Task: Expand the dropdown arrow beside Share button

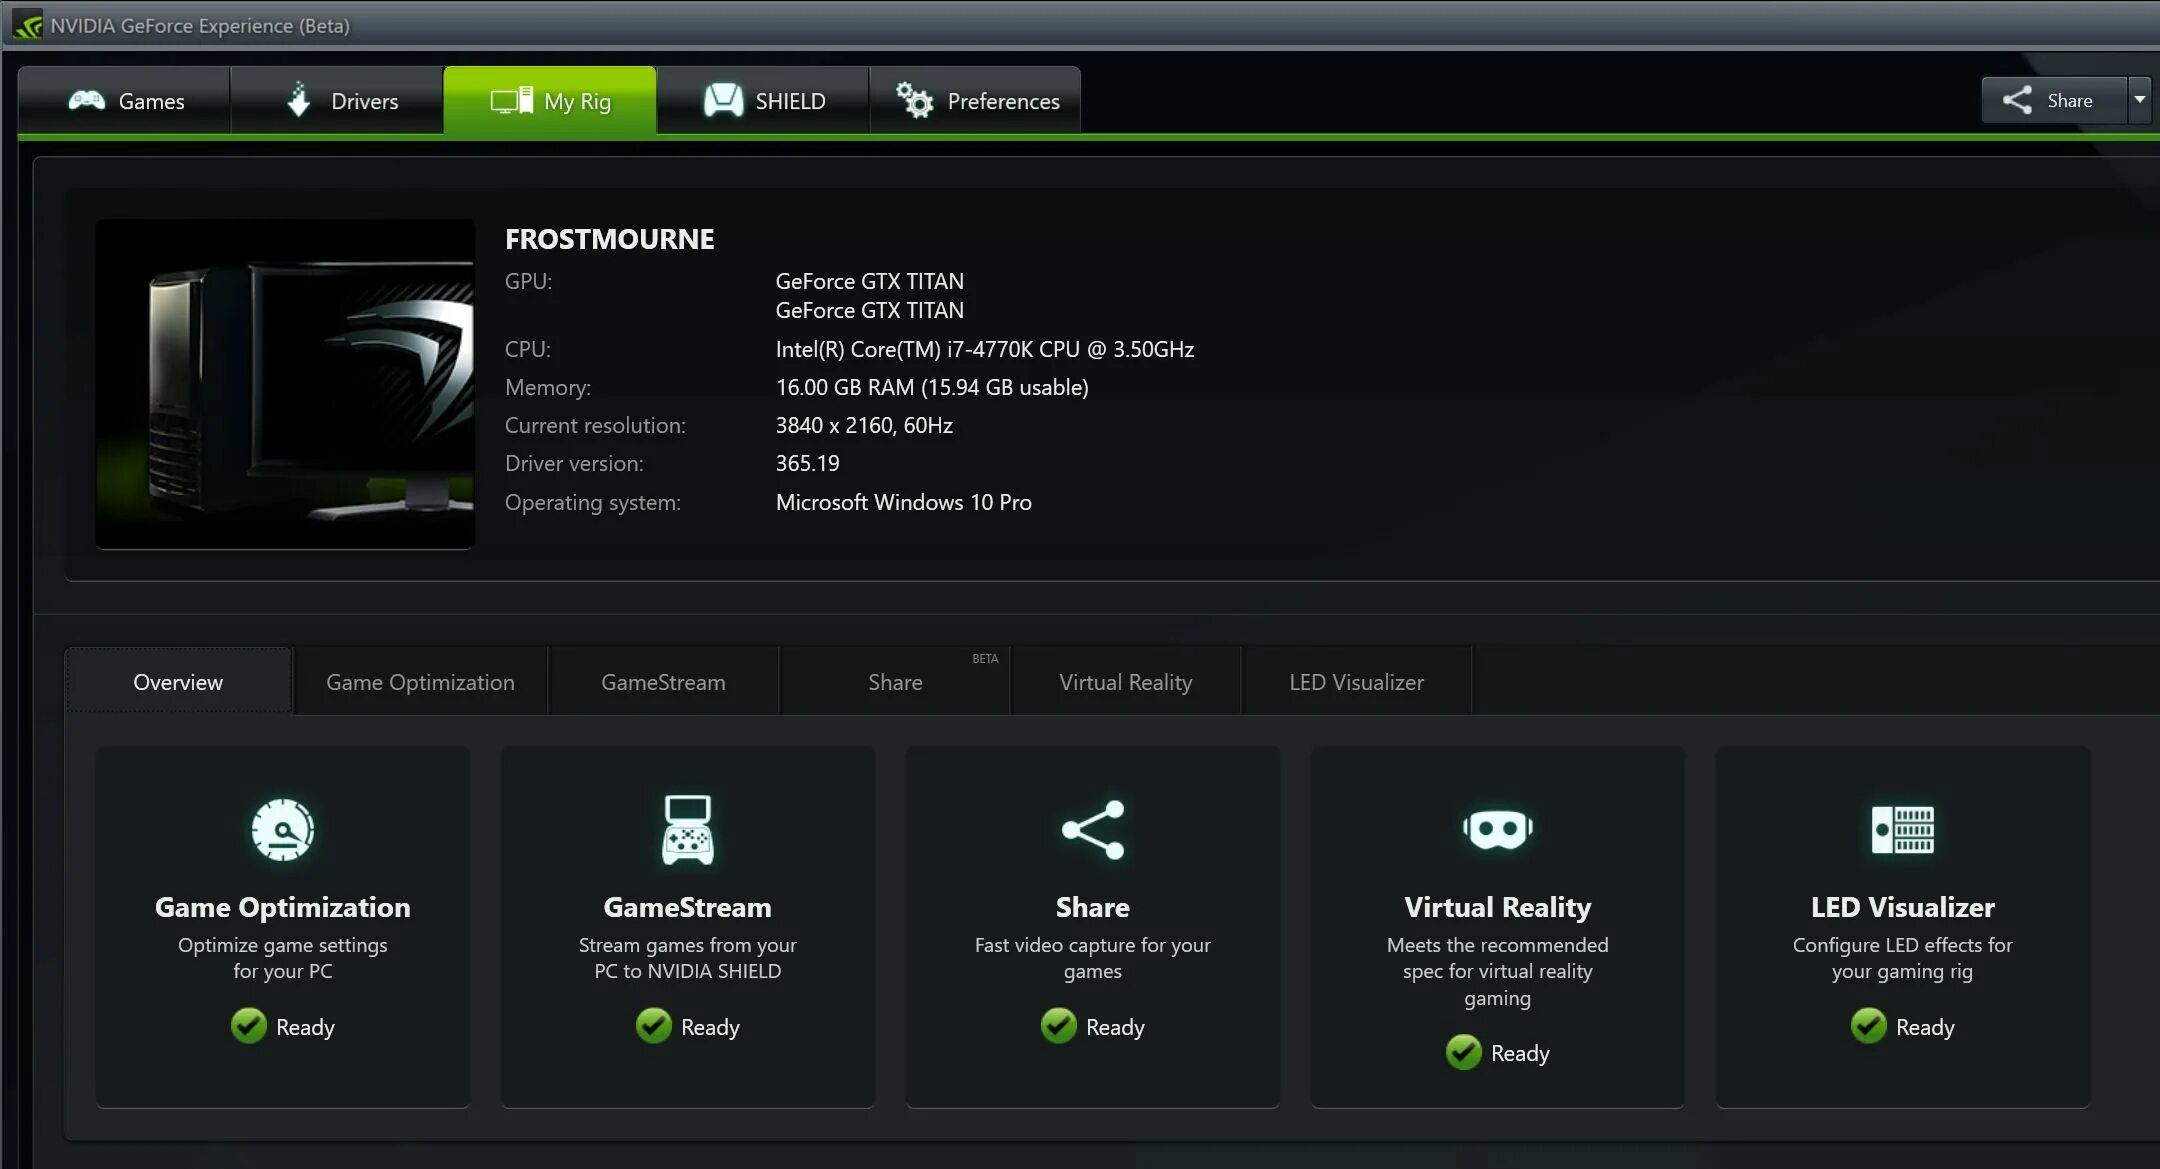Action: click(2140, 100)
